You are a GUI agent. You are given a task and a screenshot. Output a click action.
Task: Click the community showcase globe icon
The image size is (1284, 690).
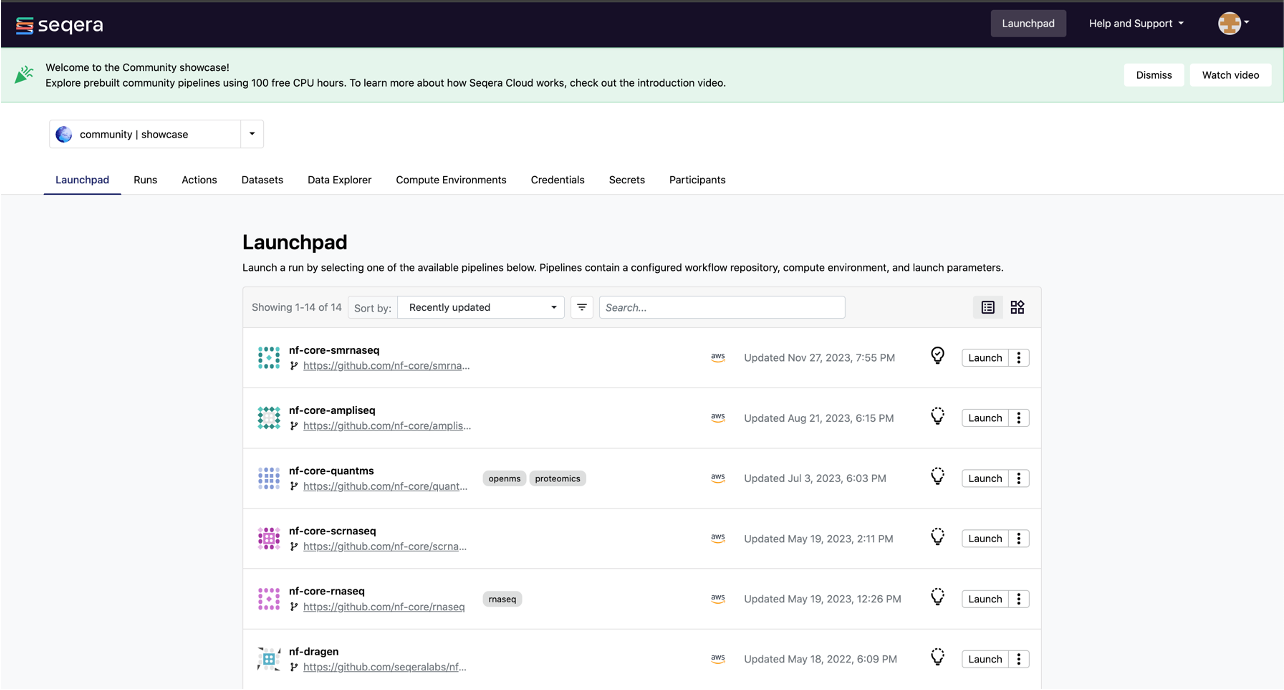tap(64, 134)
